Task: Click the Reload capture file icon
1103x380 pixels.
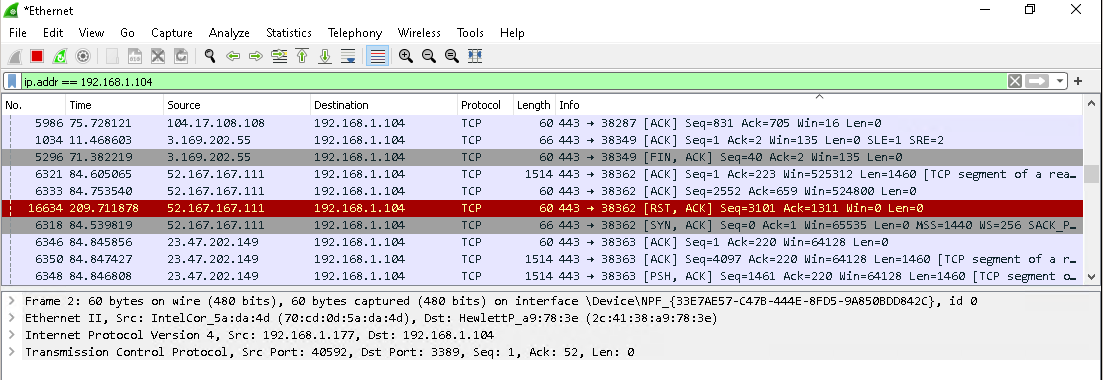Action: pos(181,56)
